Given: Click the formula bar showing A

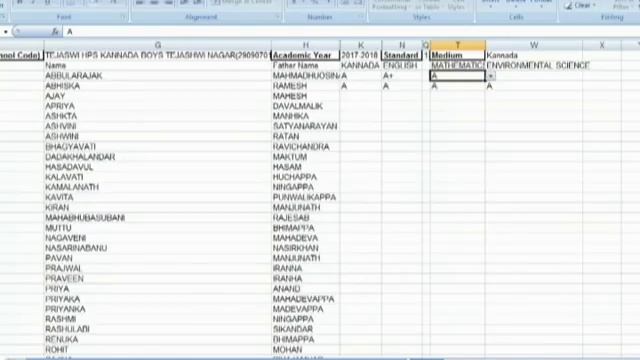Looking at the screenshot, I should coord(351,32).
